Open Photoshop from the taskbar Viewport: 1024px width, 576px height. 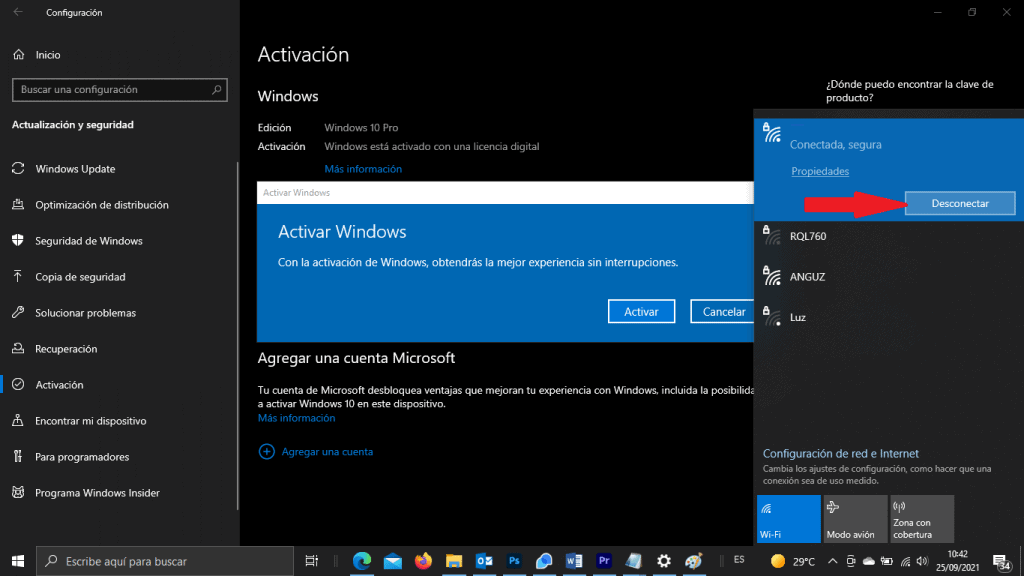[x=514, y=561]
